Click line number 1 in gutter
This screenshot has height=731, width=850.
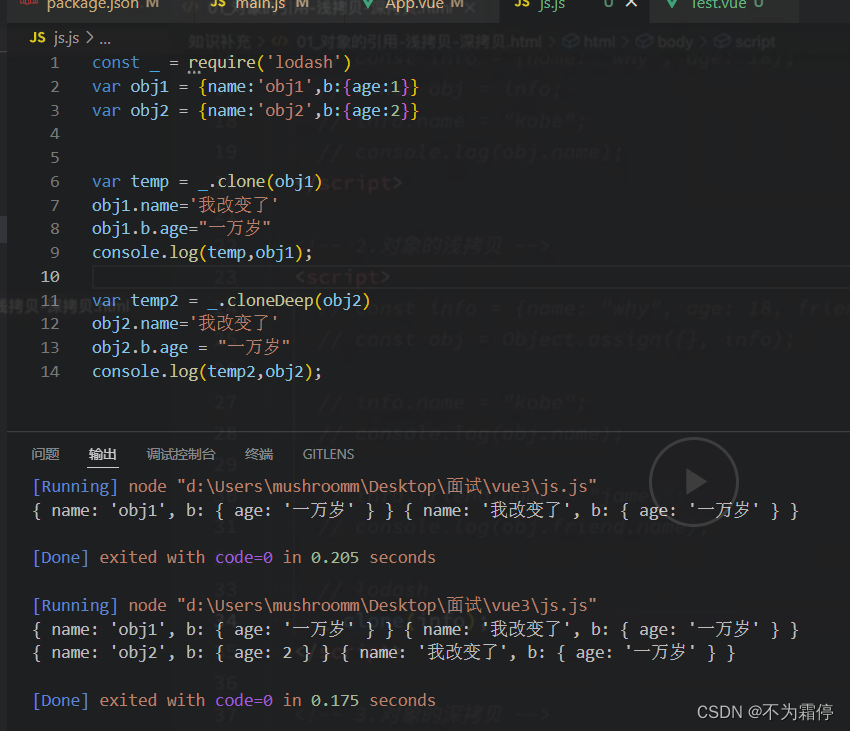pyautogui.click(x=54, y=63)
